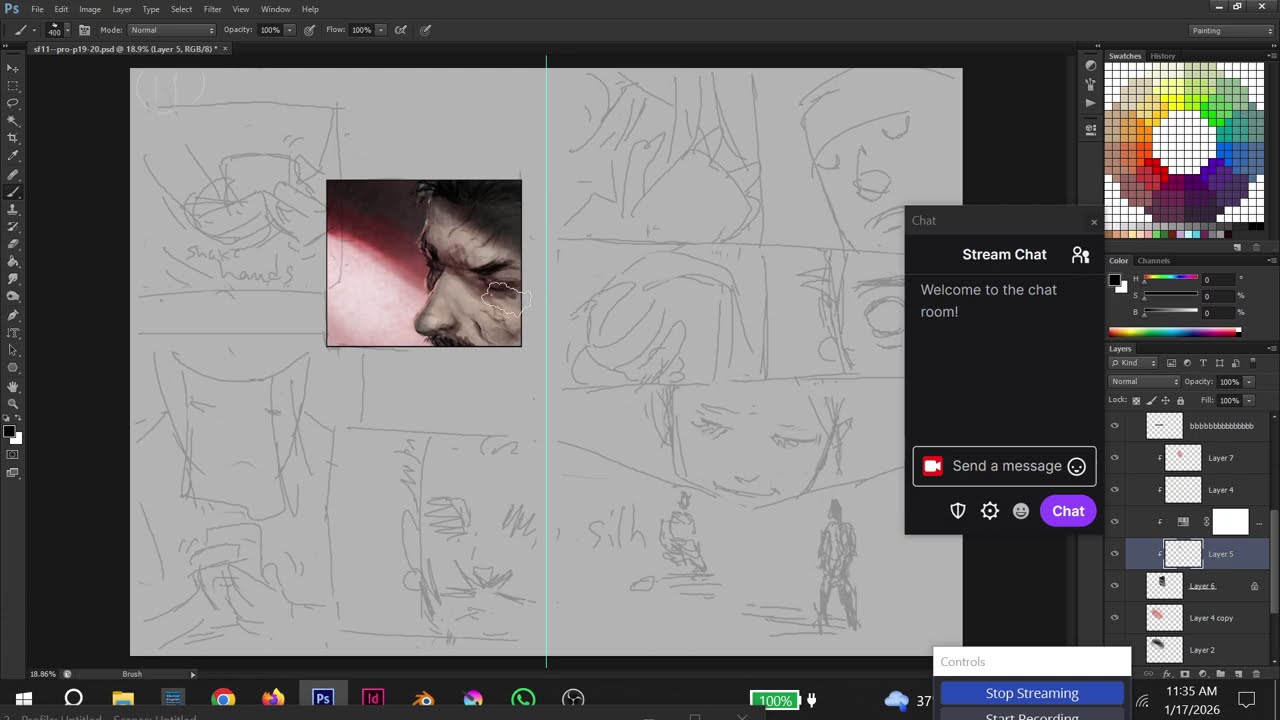Expand the Opacity slider dropdown in options bar
Screen dimensions: 1280x720
coord(290,30)
